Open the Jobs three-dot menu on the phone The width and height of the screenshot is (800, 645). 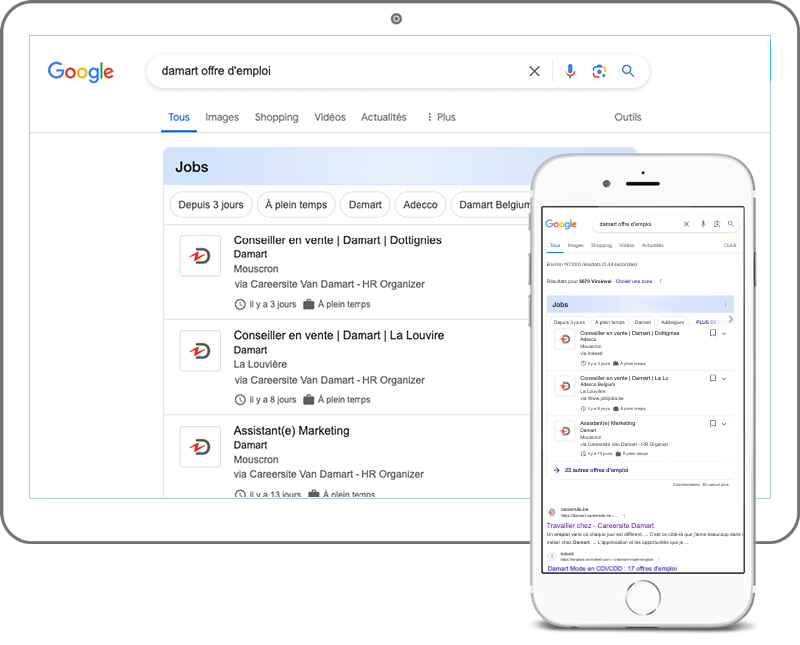pos(725,304)
